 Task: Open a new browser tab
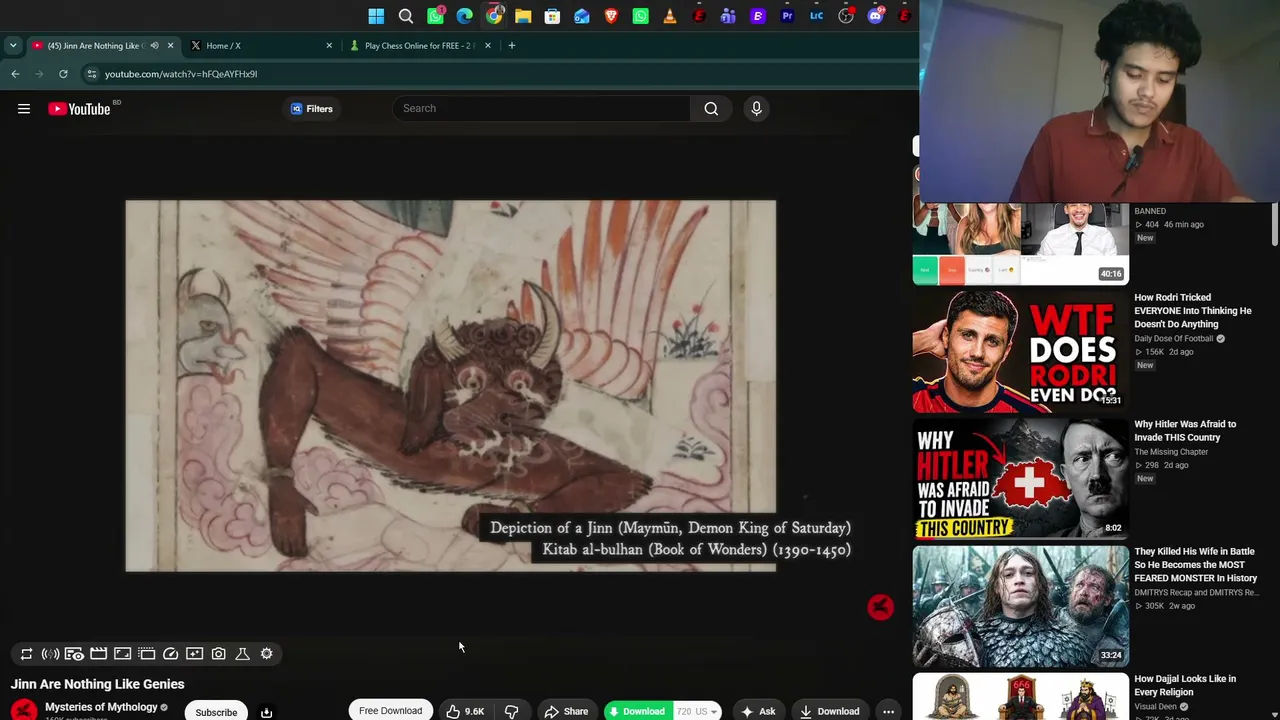(x=511, y=45)
